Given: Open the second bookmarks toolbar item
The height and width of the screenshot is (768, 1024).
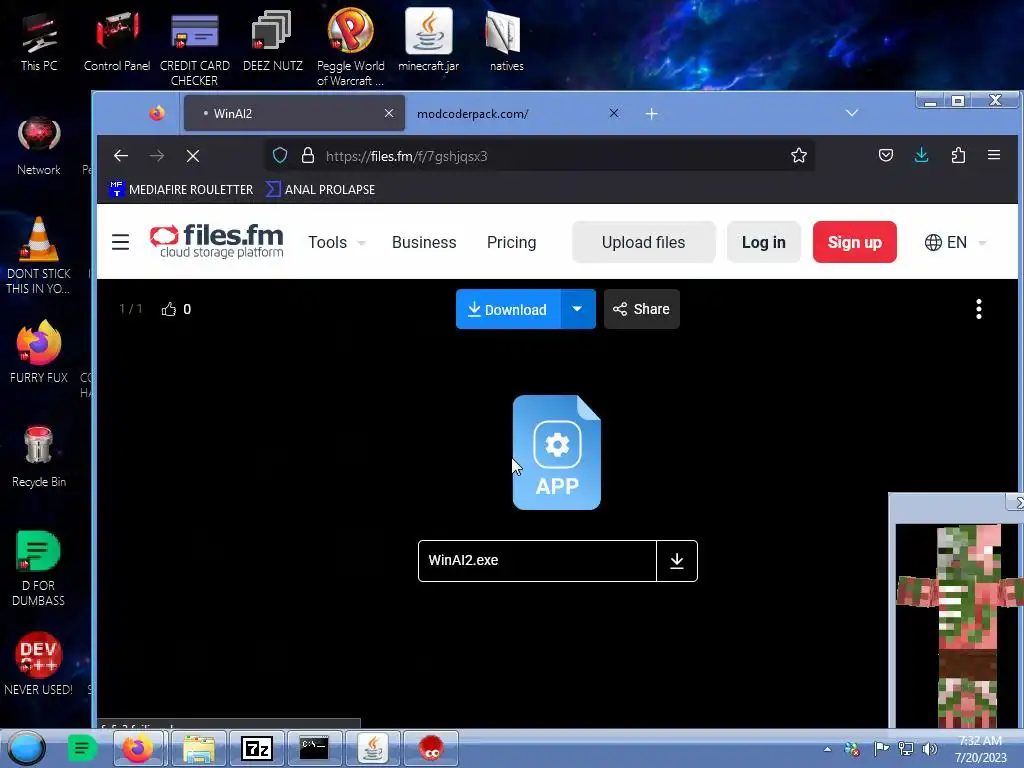Looking at the screenshot, I should click(x=321, y=189).
